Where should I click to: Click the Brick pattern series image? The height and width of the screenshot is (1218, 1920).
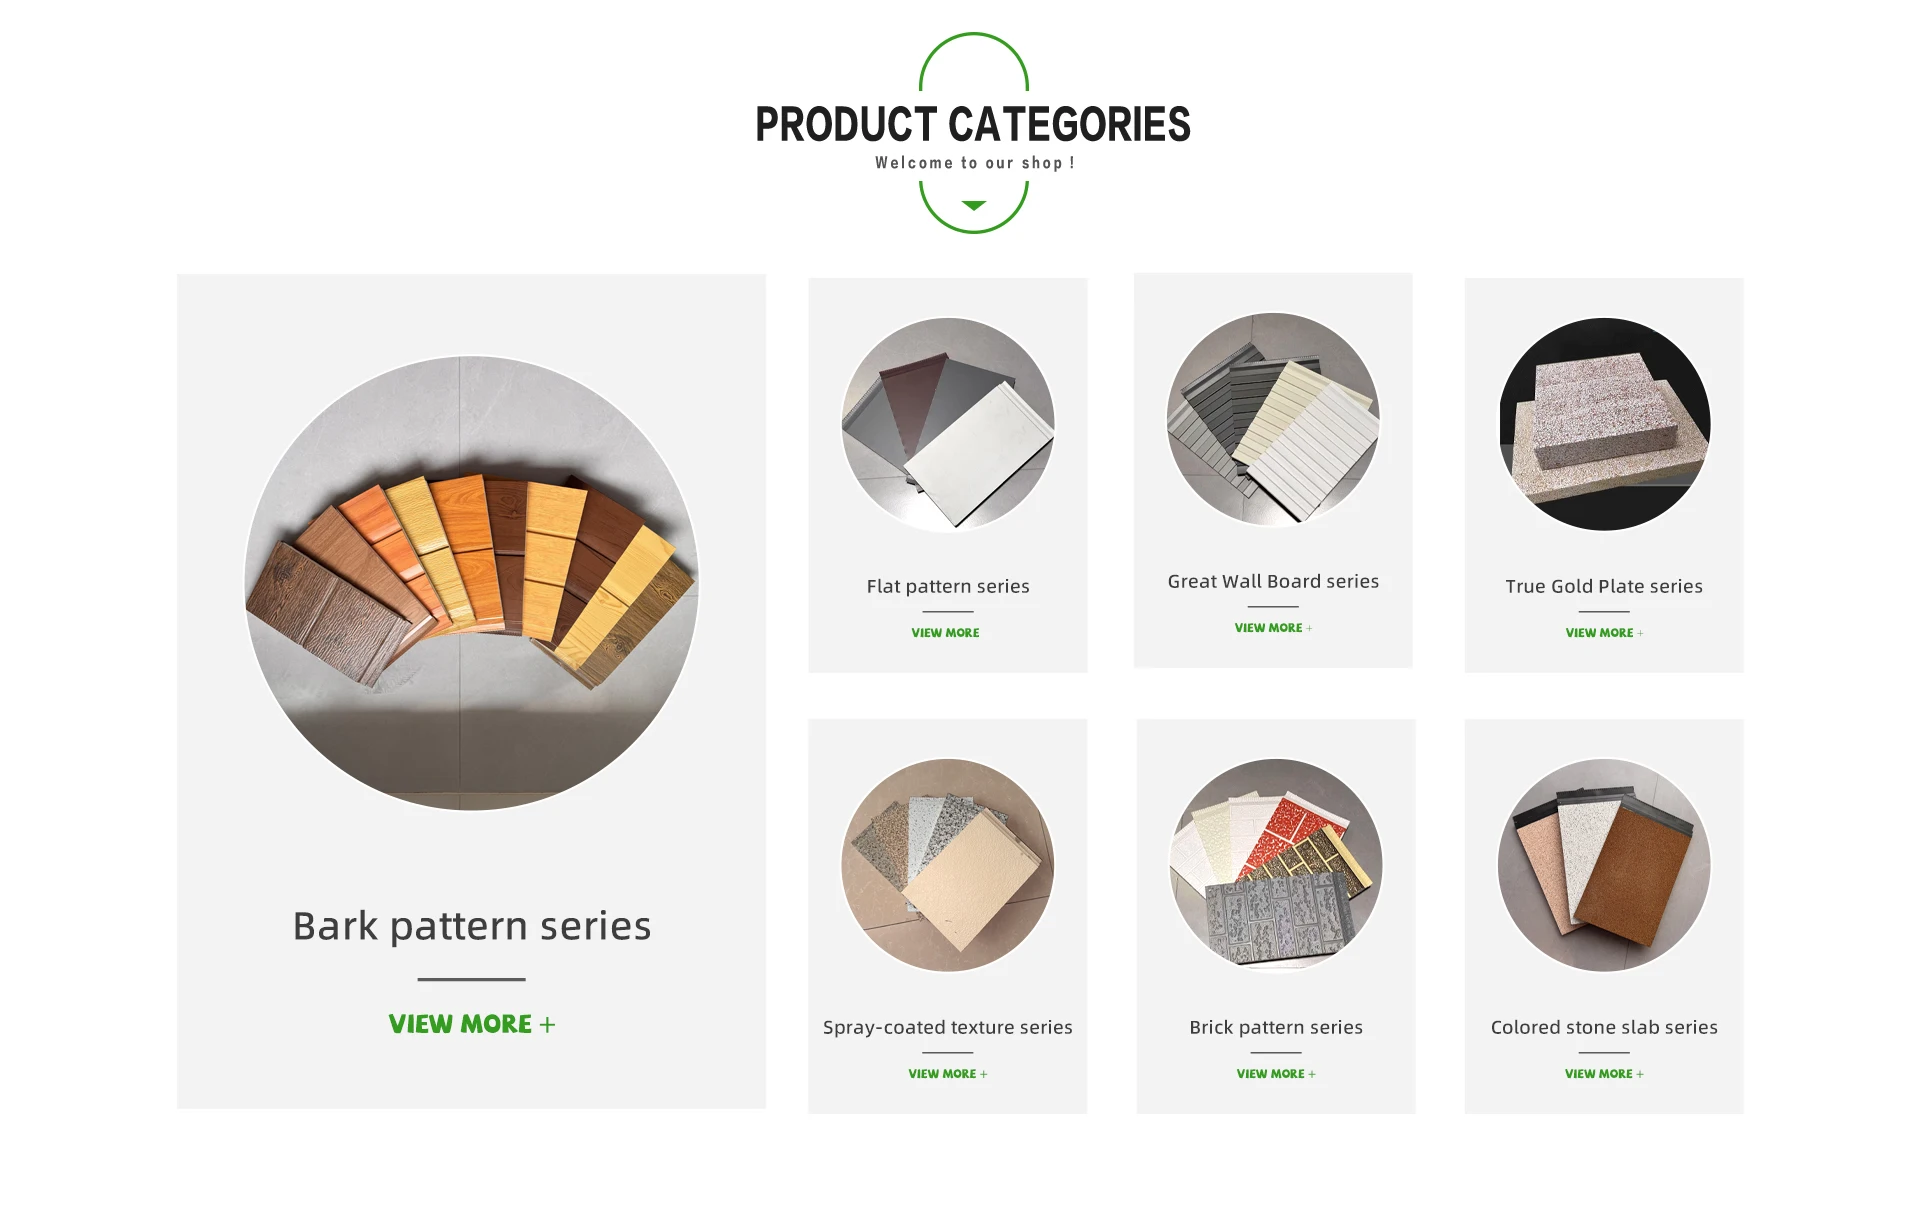click(x=1276, y=865)
